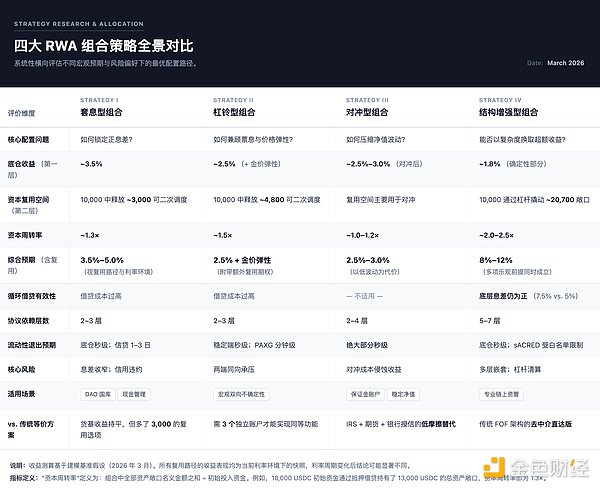The image size is (600, 489).
Task: Click the '2.5% + 金价弹性' combined return value
Action: click(x=242, y=260)
